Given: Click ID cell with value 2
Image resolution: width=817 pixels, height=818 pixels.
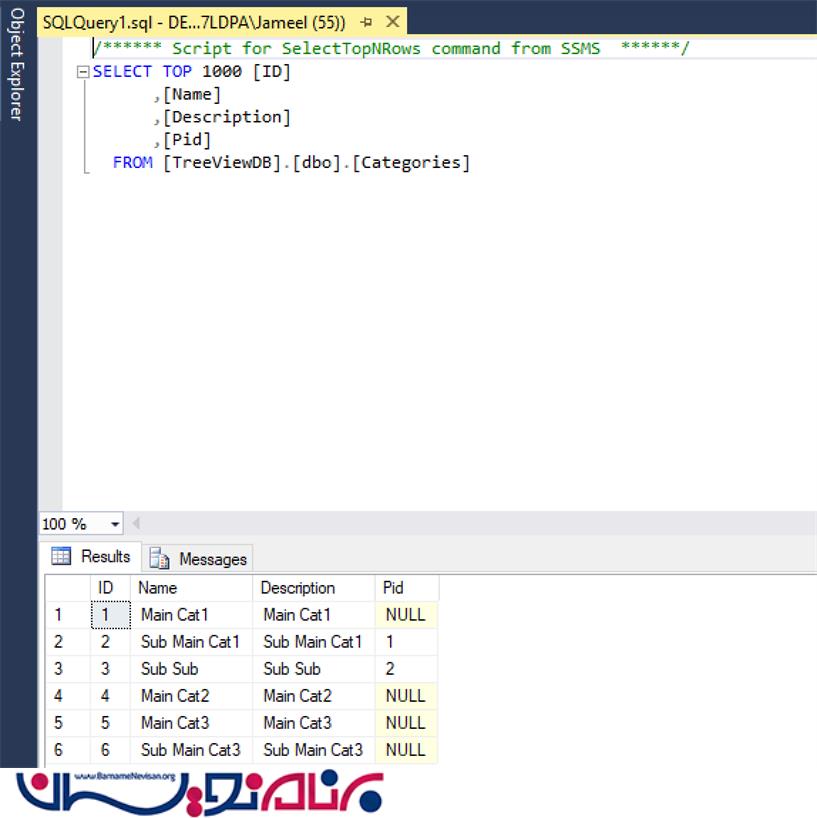Looking at the screenshot, I should 110,642.
